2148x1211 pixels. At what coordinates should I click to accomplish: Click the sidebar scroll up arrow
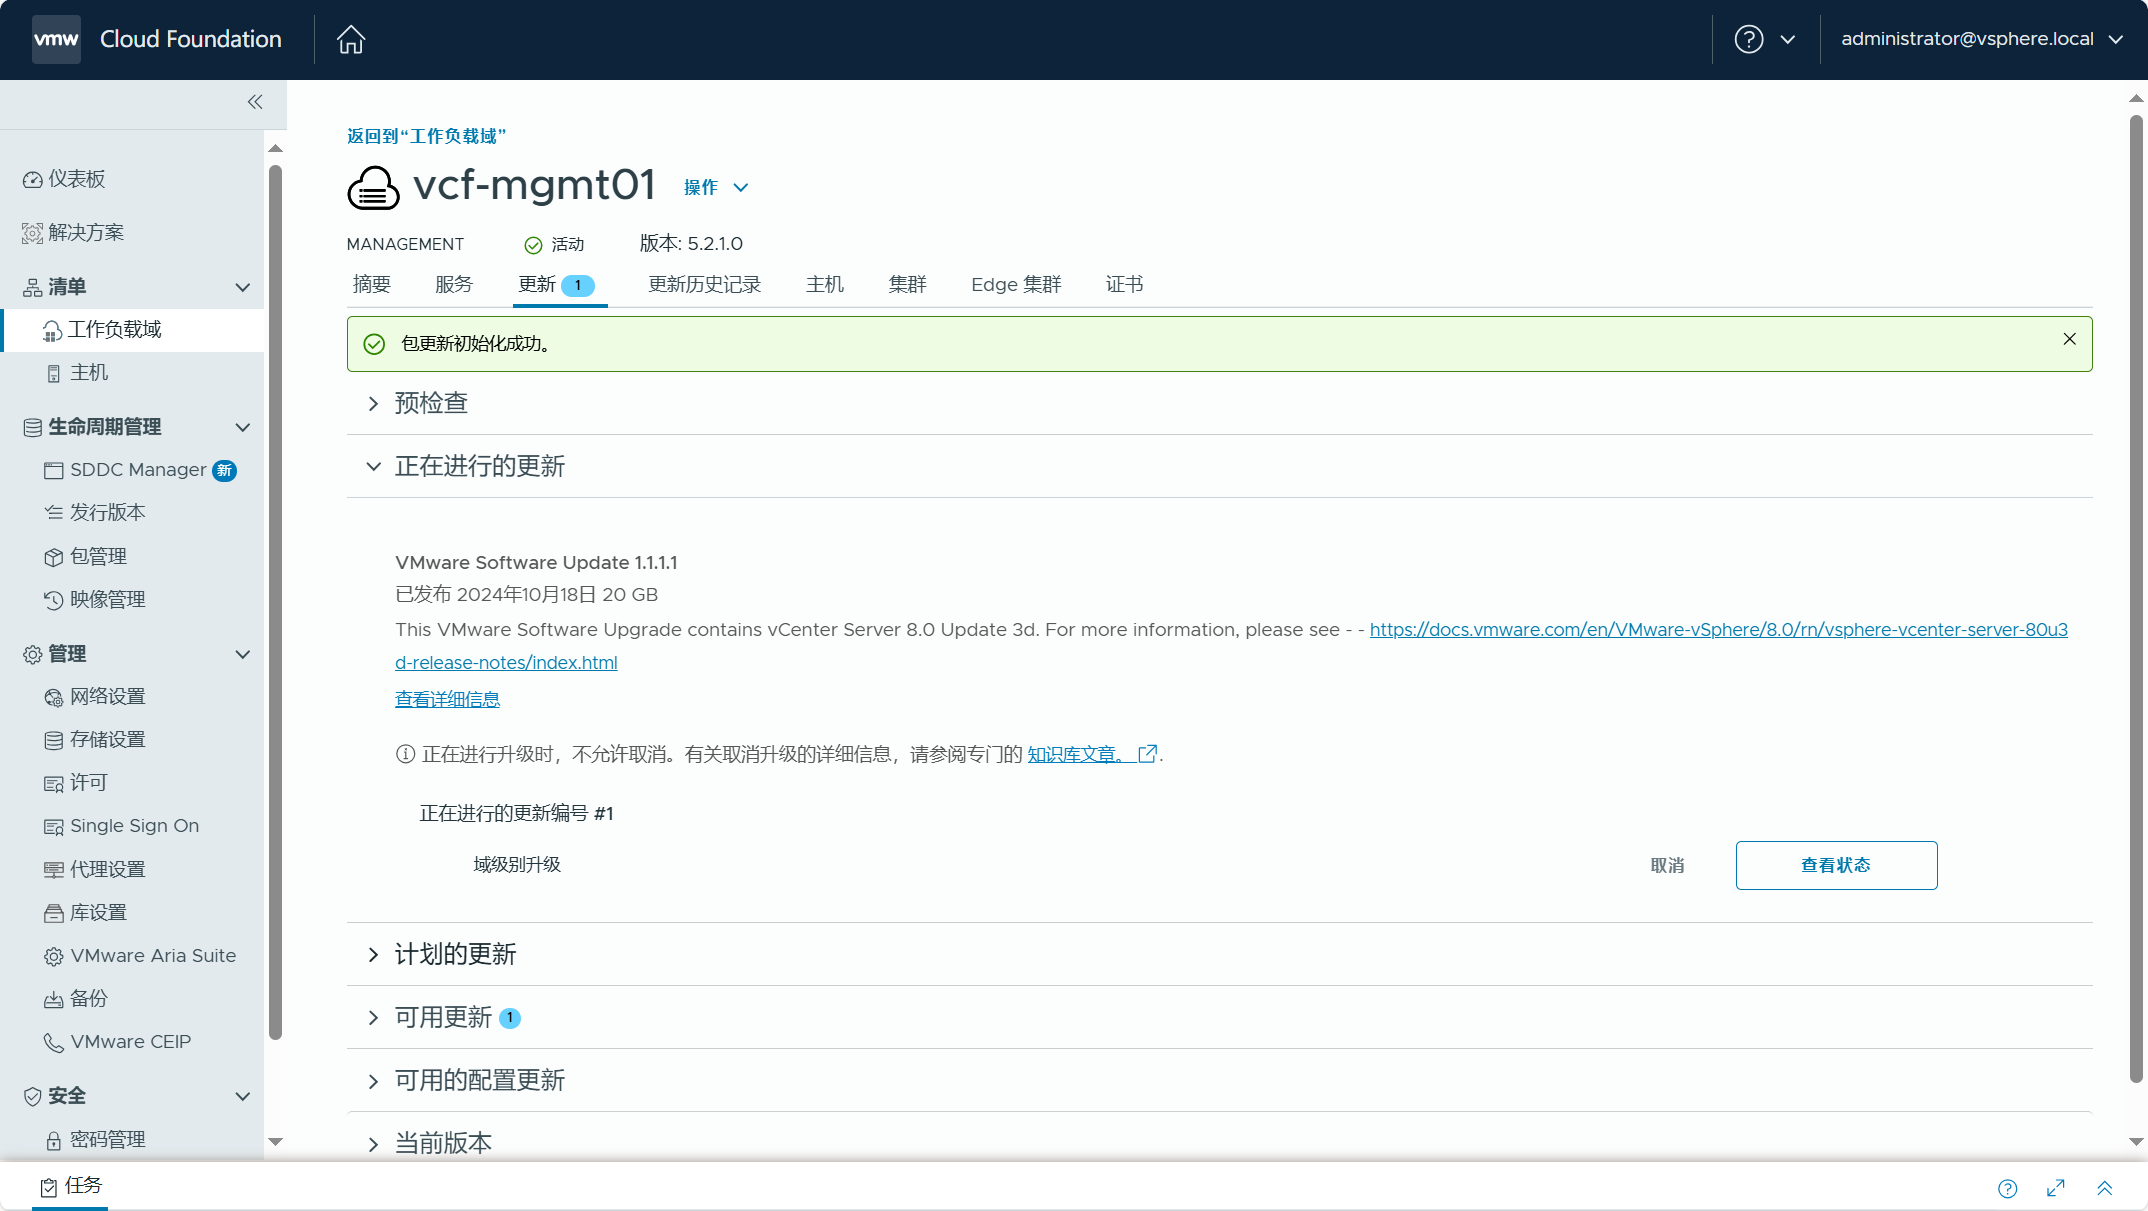pos(276,148)
